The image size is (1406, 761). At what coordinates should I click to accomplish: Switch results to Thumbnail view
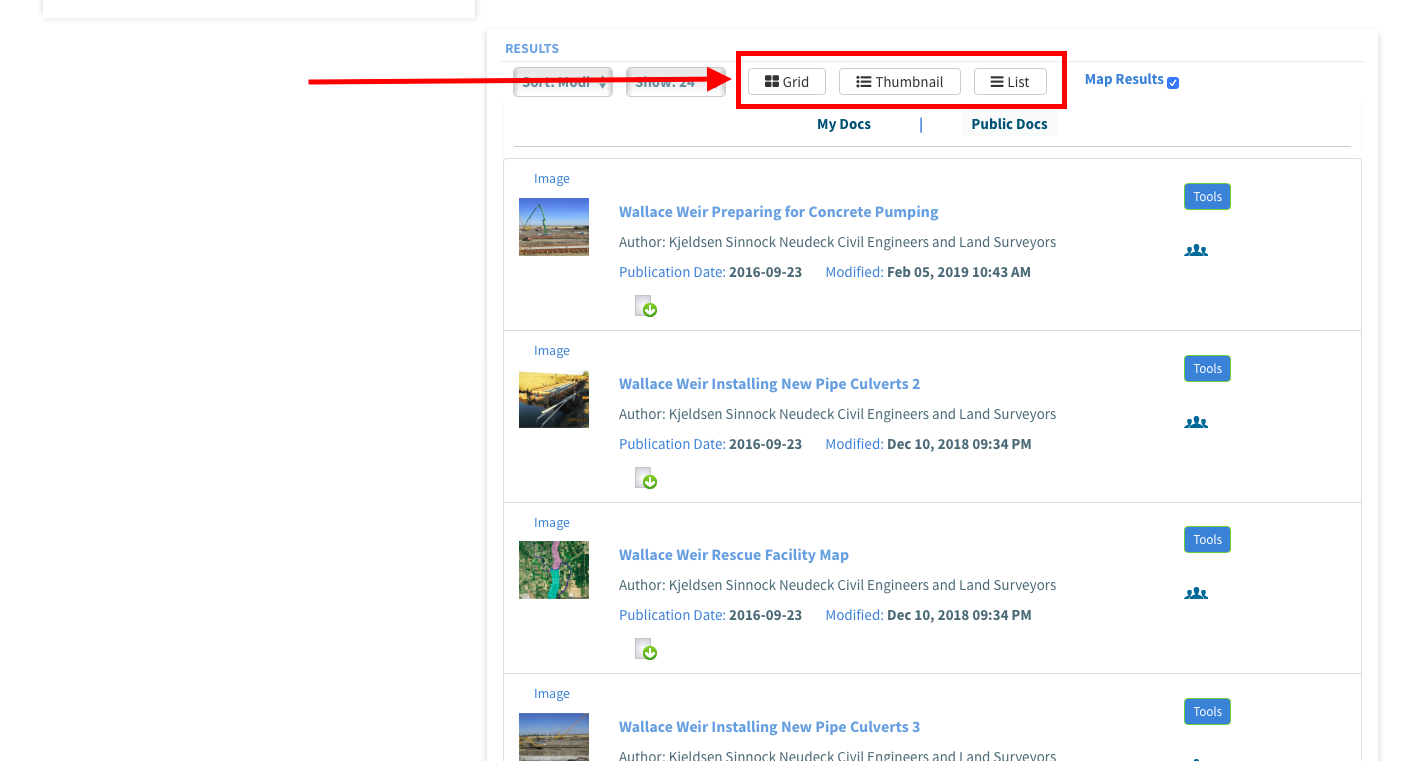pos(899,82)
